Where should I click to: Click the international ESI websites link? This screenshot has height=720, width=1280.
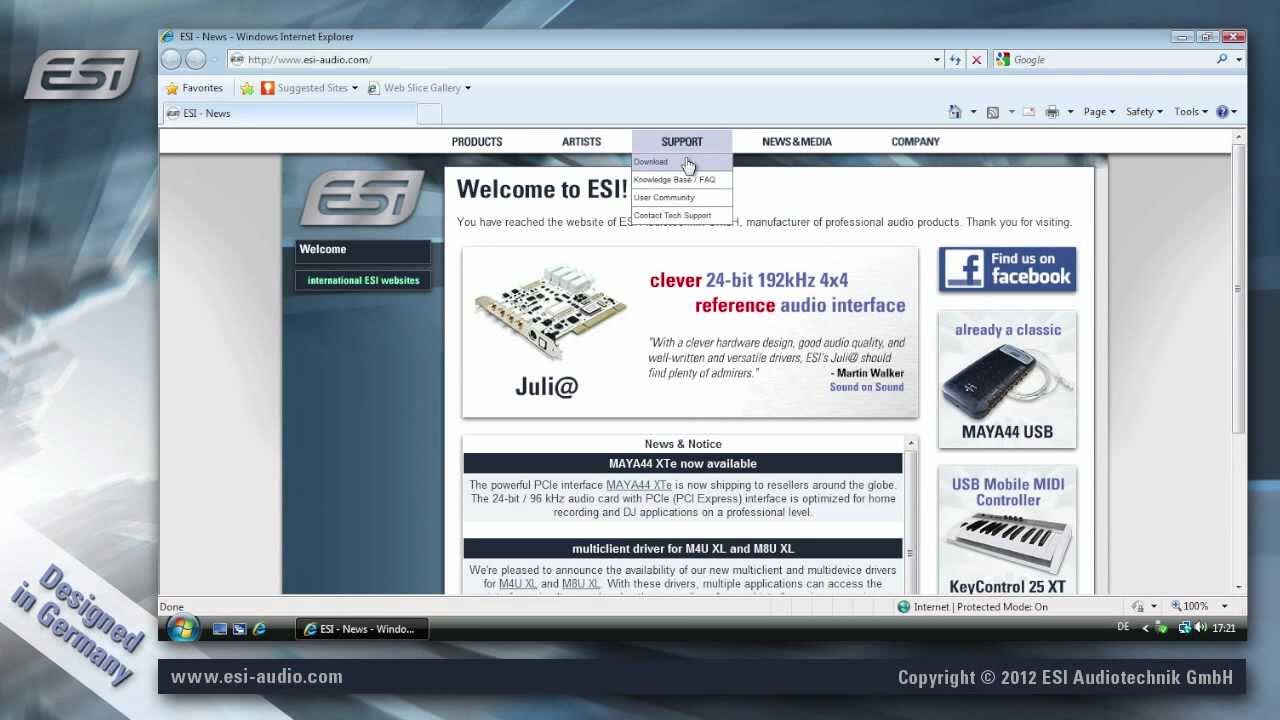[364, 281]
